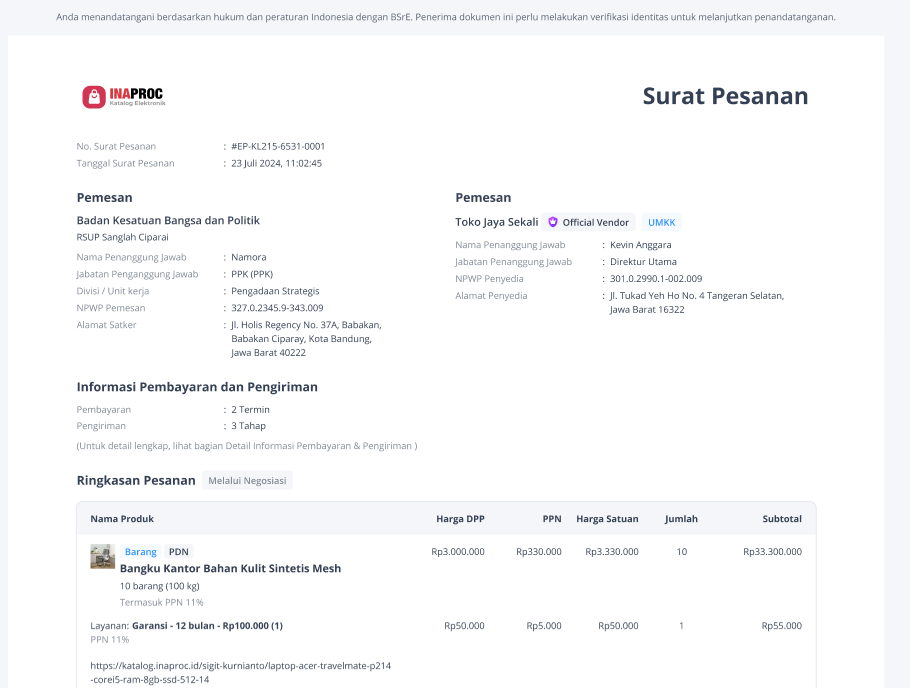Select the UMKK badge
Viewport: 913px width, 688px height.
[x=661, y=222]
